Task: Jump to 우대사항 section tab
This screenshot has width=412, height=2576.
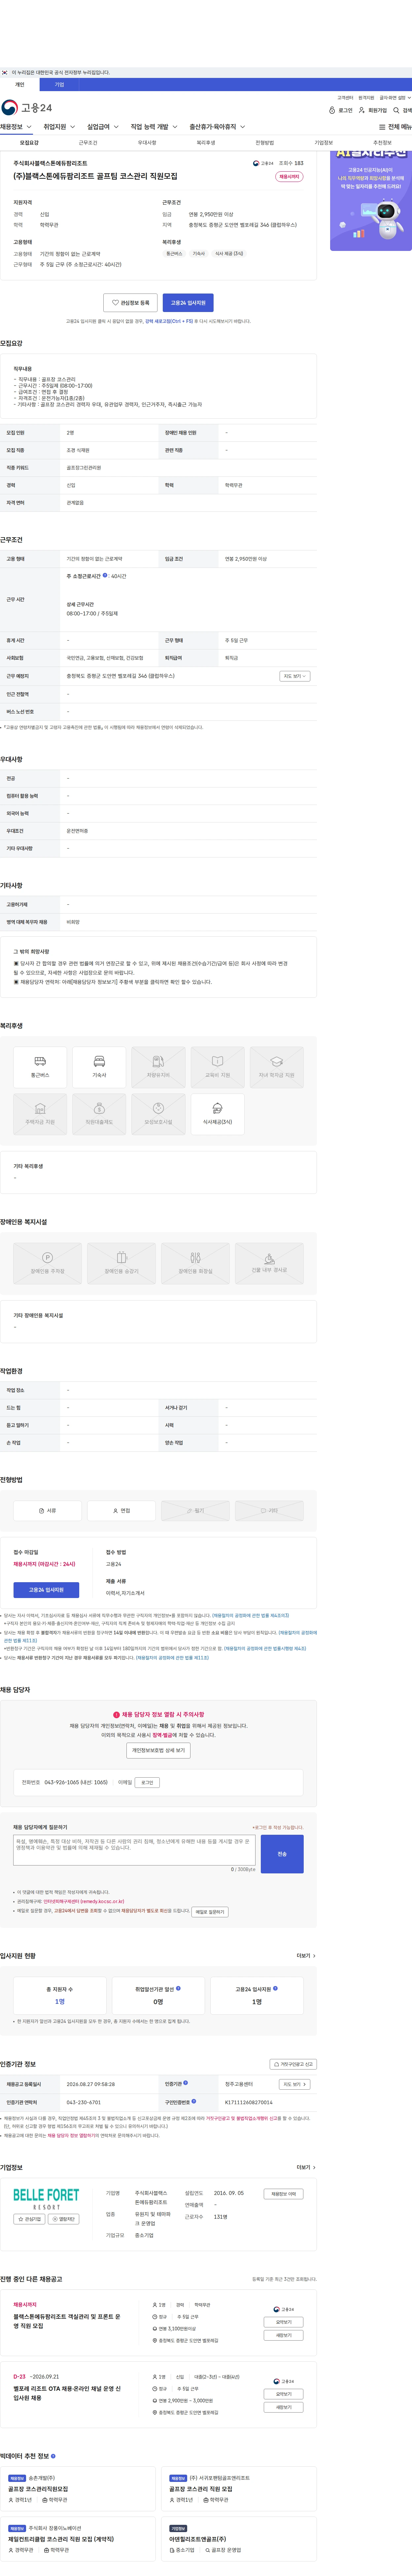Action: tap(147, 143)
